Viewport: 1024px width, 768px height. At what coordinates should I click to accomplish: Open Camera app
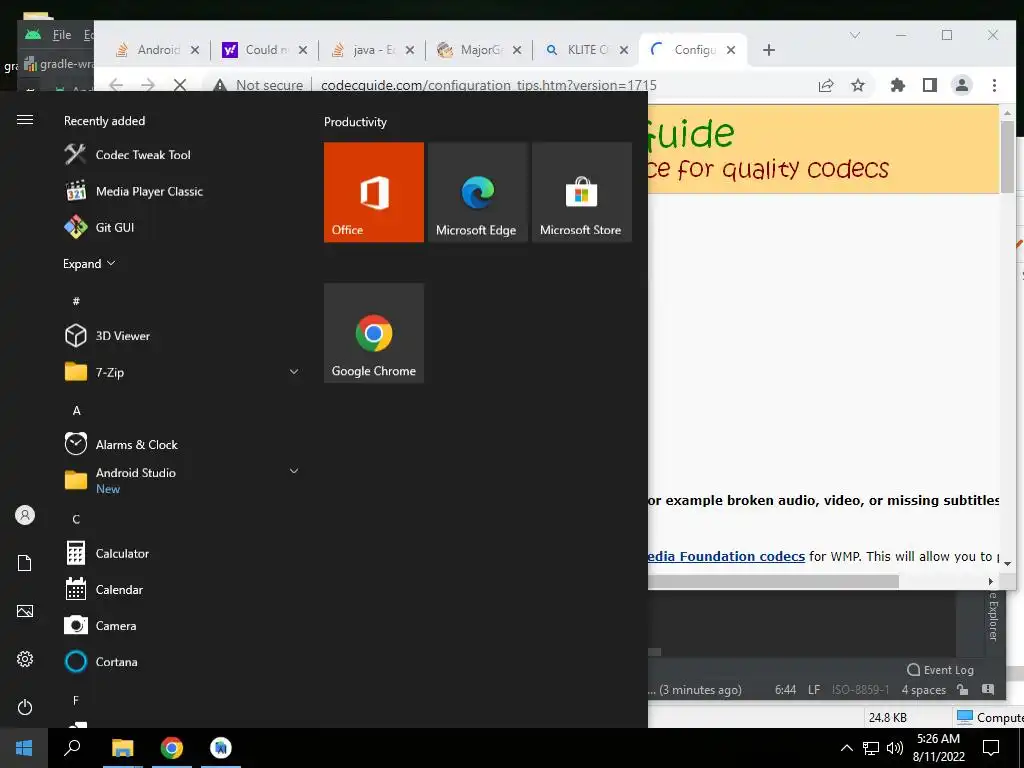(x=100, y=625)
